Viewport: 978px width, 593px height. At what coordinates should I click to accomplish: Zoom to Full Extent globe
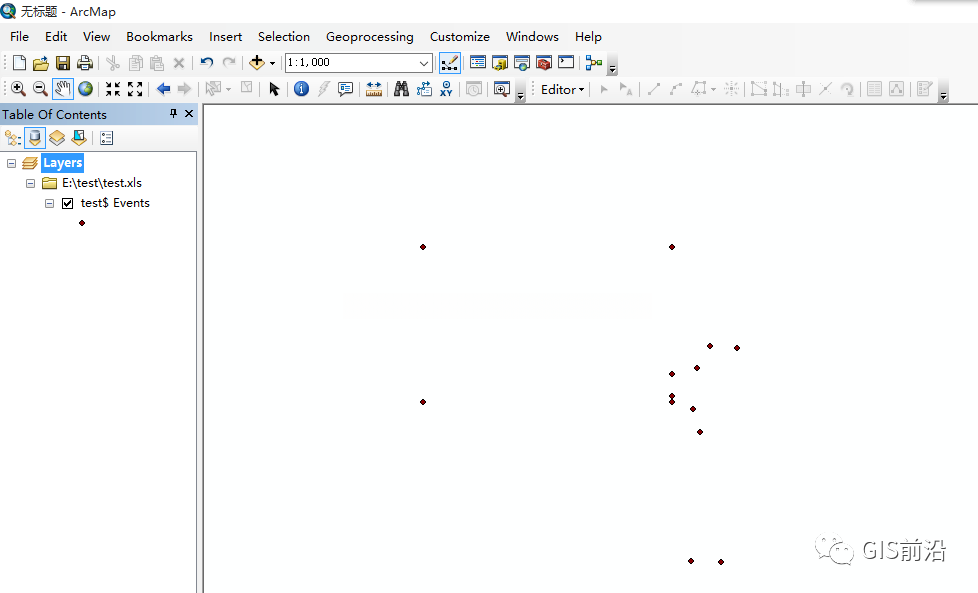(85, 89)
